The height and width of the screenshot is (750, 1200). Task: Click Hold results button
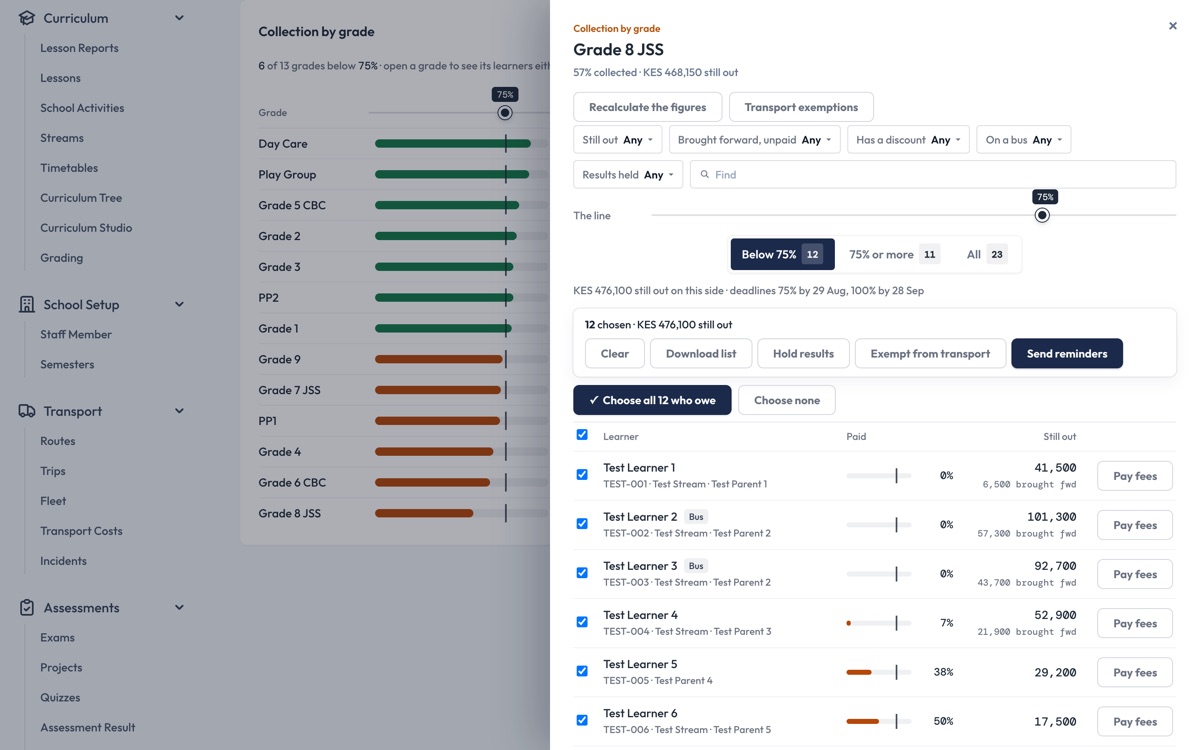(803, 353)
